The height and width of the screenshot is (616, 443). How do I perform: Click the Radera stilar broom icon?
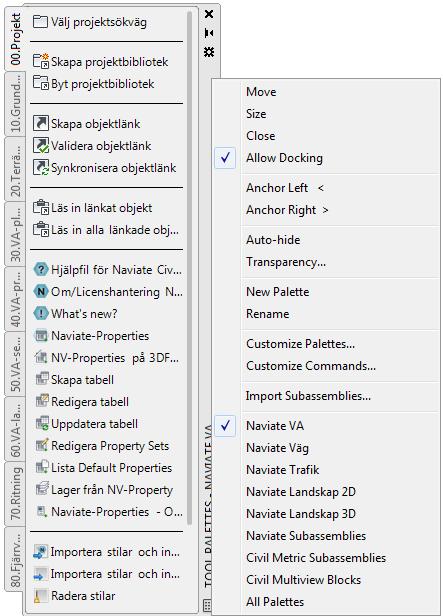coord(40,596)
